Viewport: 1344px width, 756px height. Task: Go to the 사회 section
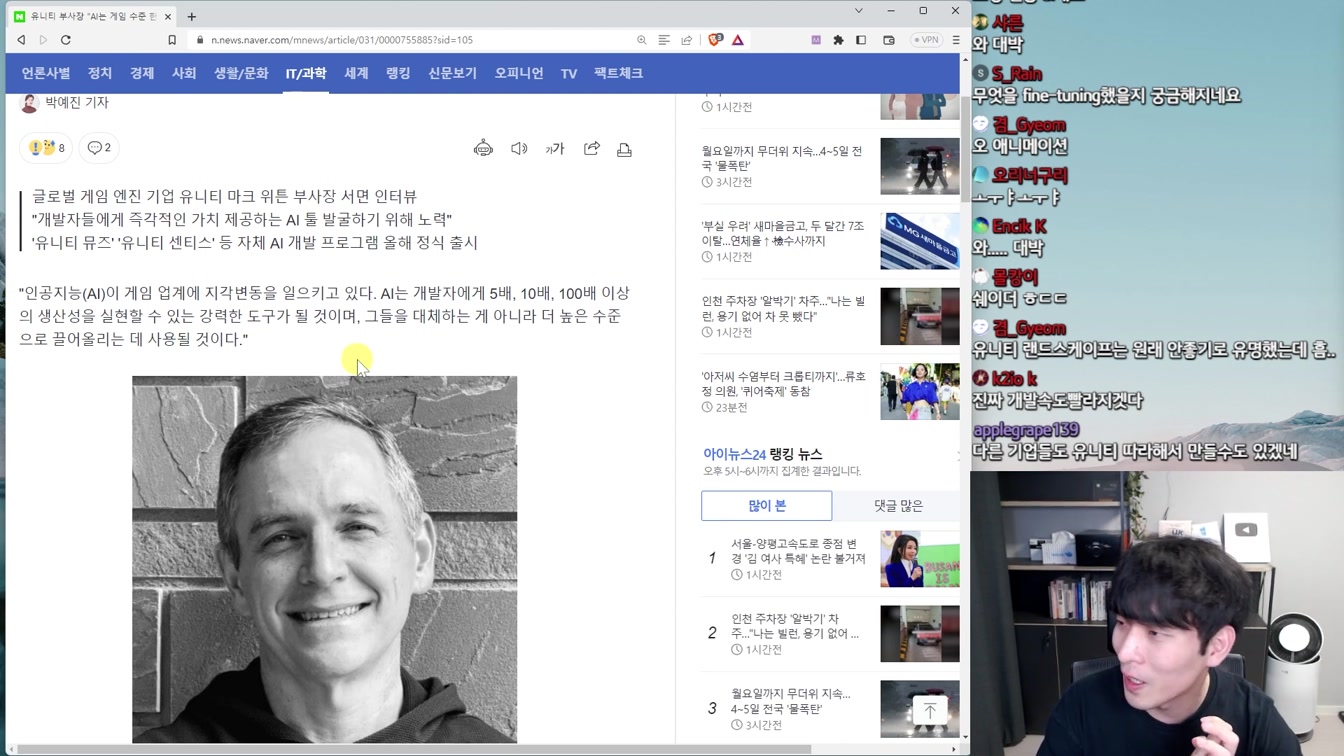click(184, 73)
